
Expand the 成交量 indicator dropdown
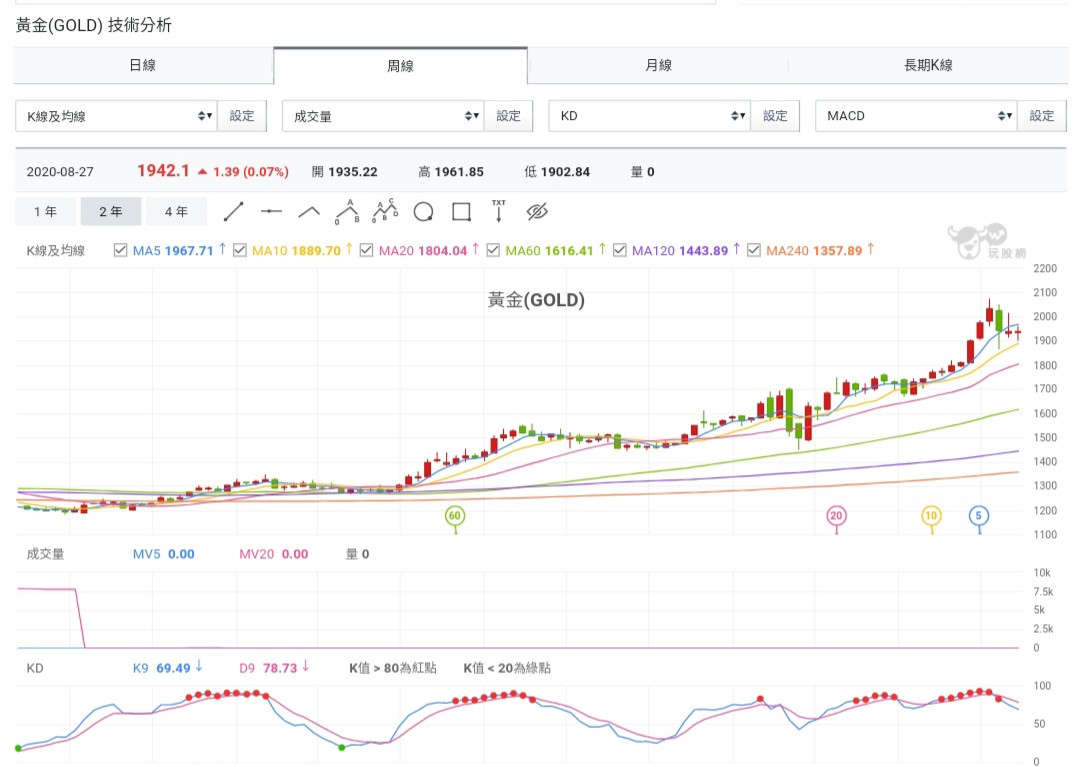tap(383, 116)
